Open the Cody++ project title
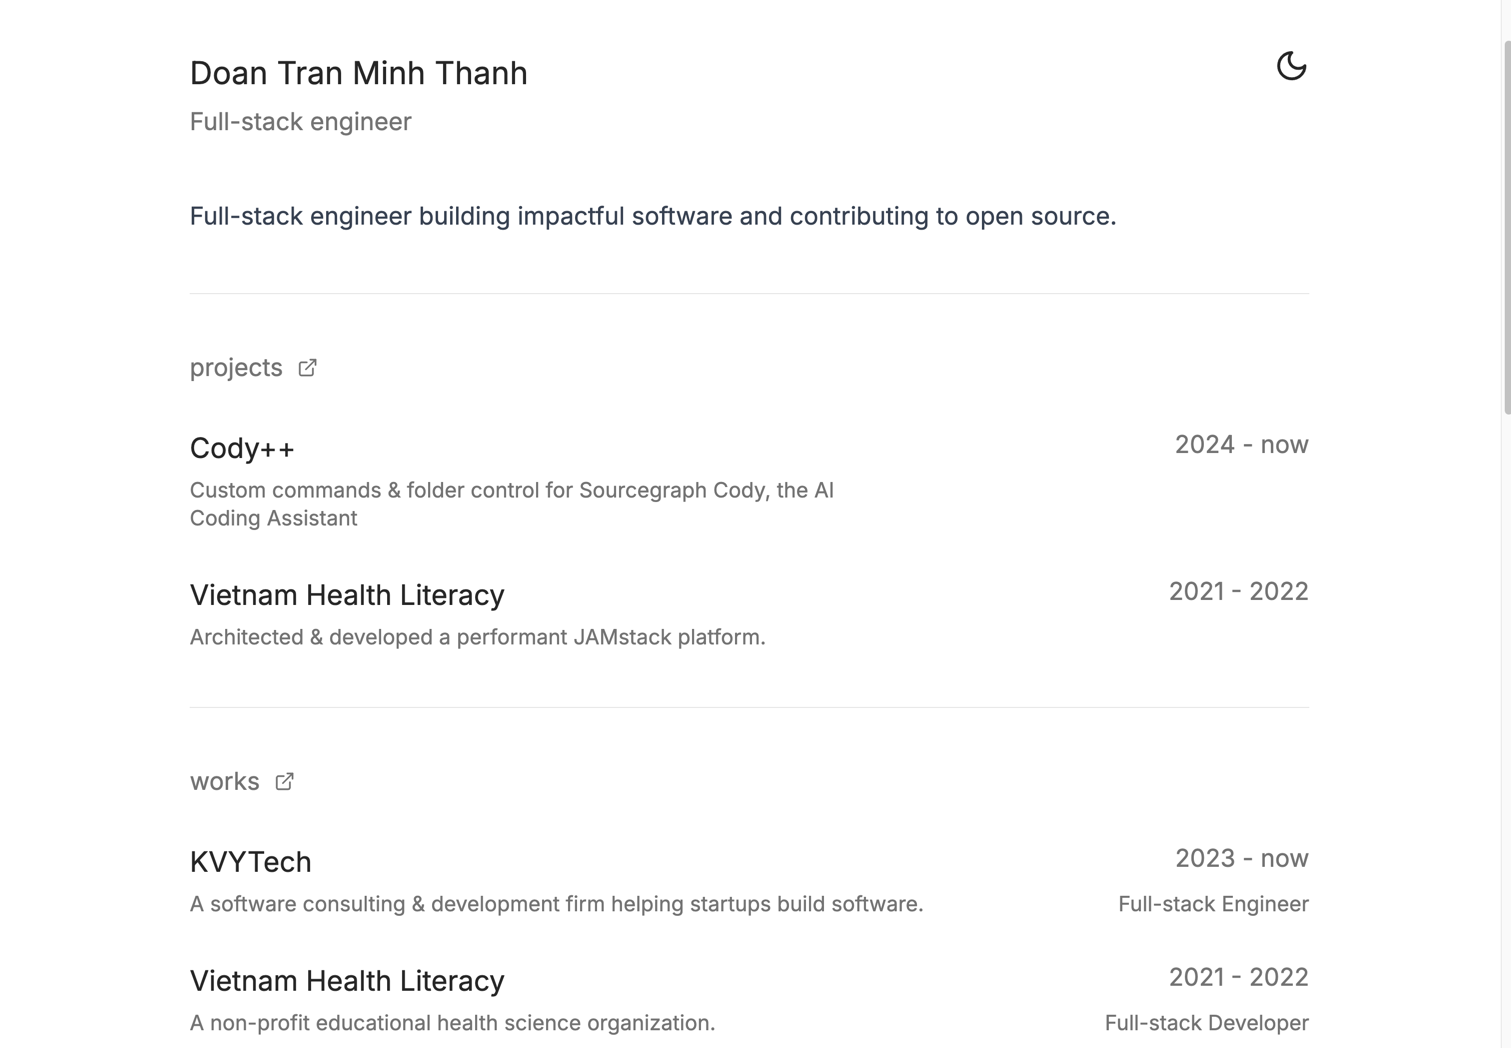Screen dimensions: 1511x1048 pos(242,448)
